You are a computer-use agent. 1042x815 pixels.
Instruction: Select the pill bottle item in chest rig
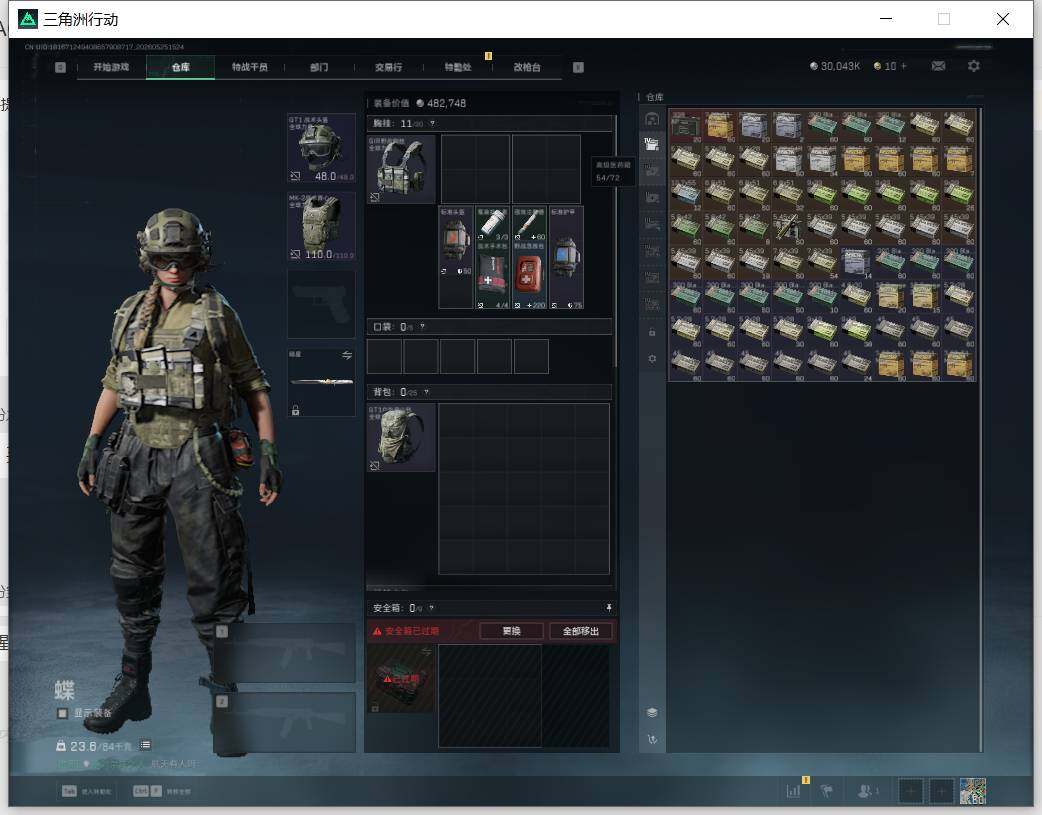coord(492,224)
